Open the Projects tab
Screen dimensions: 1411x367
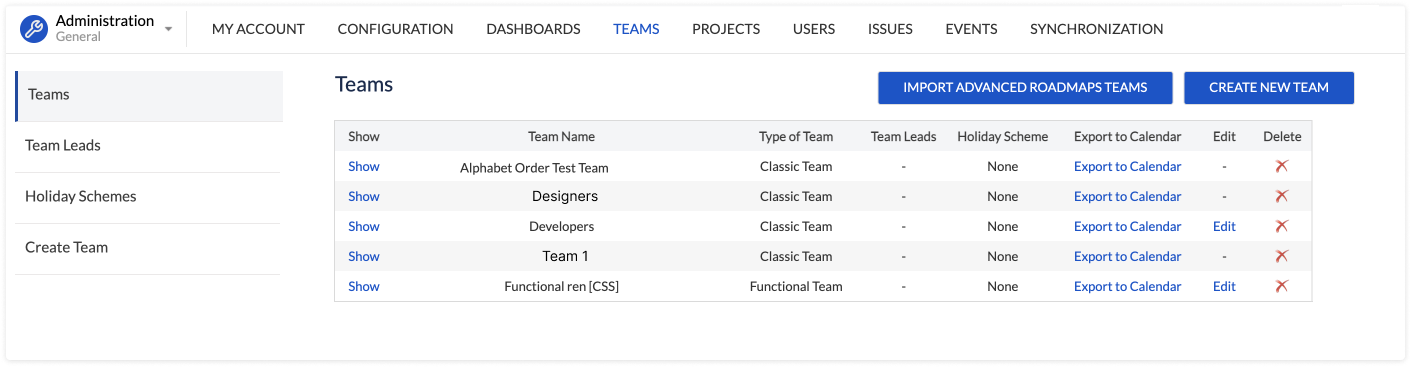click(726, 29)
